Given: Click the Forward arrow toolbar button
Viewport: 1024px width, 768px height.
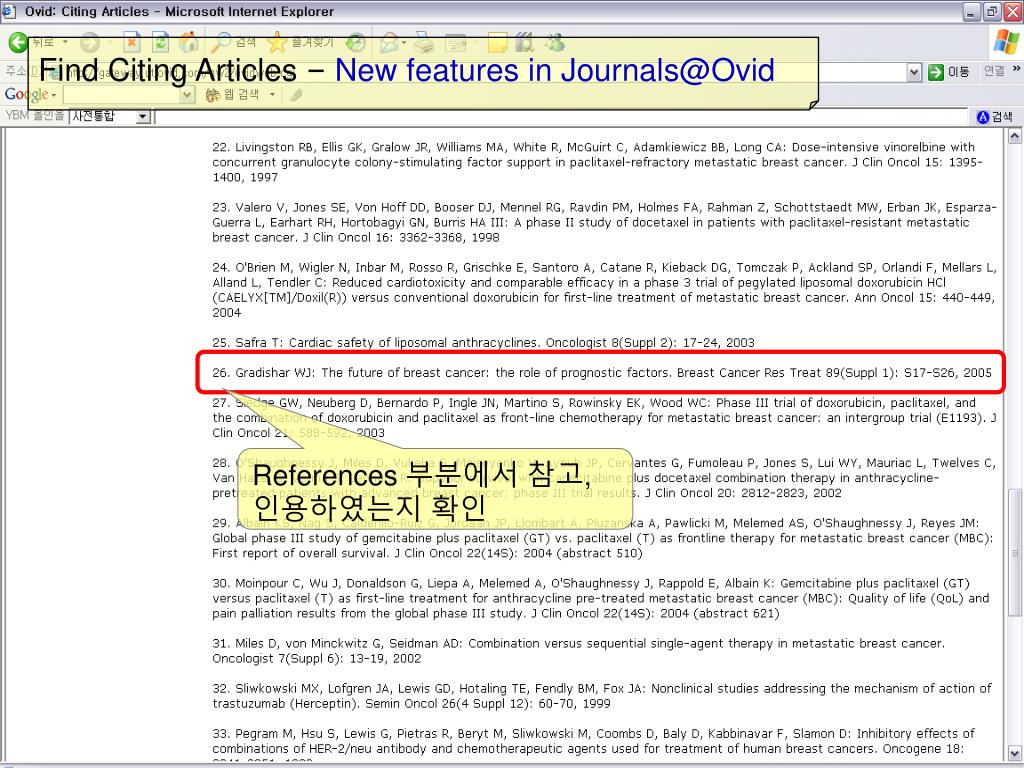Looking at the screenshot, I should (x=89, y=43).
